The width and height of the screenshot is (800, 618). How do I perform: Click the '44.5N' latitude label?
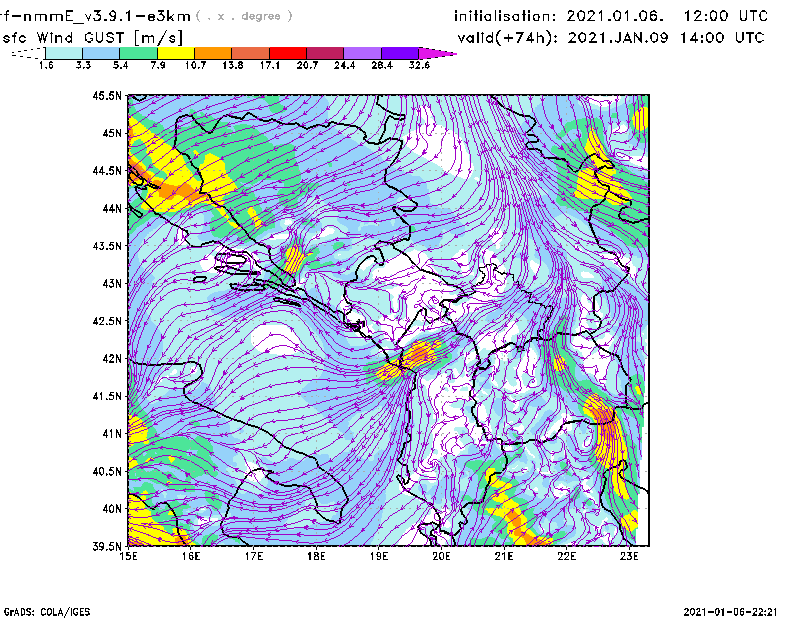[x=107, y=170]
